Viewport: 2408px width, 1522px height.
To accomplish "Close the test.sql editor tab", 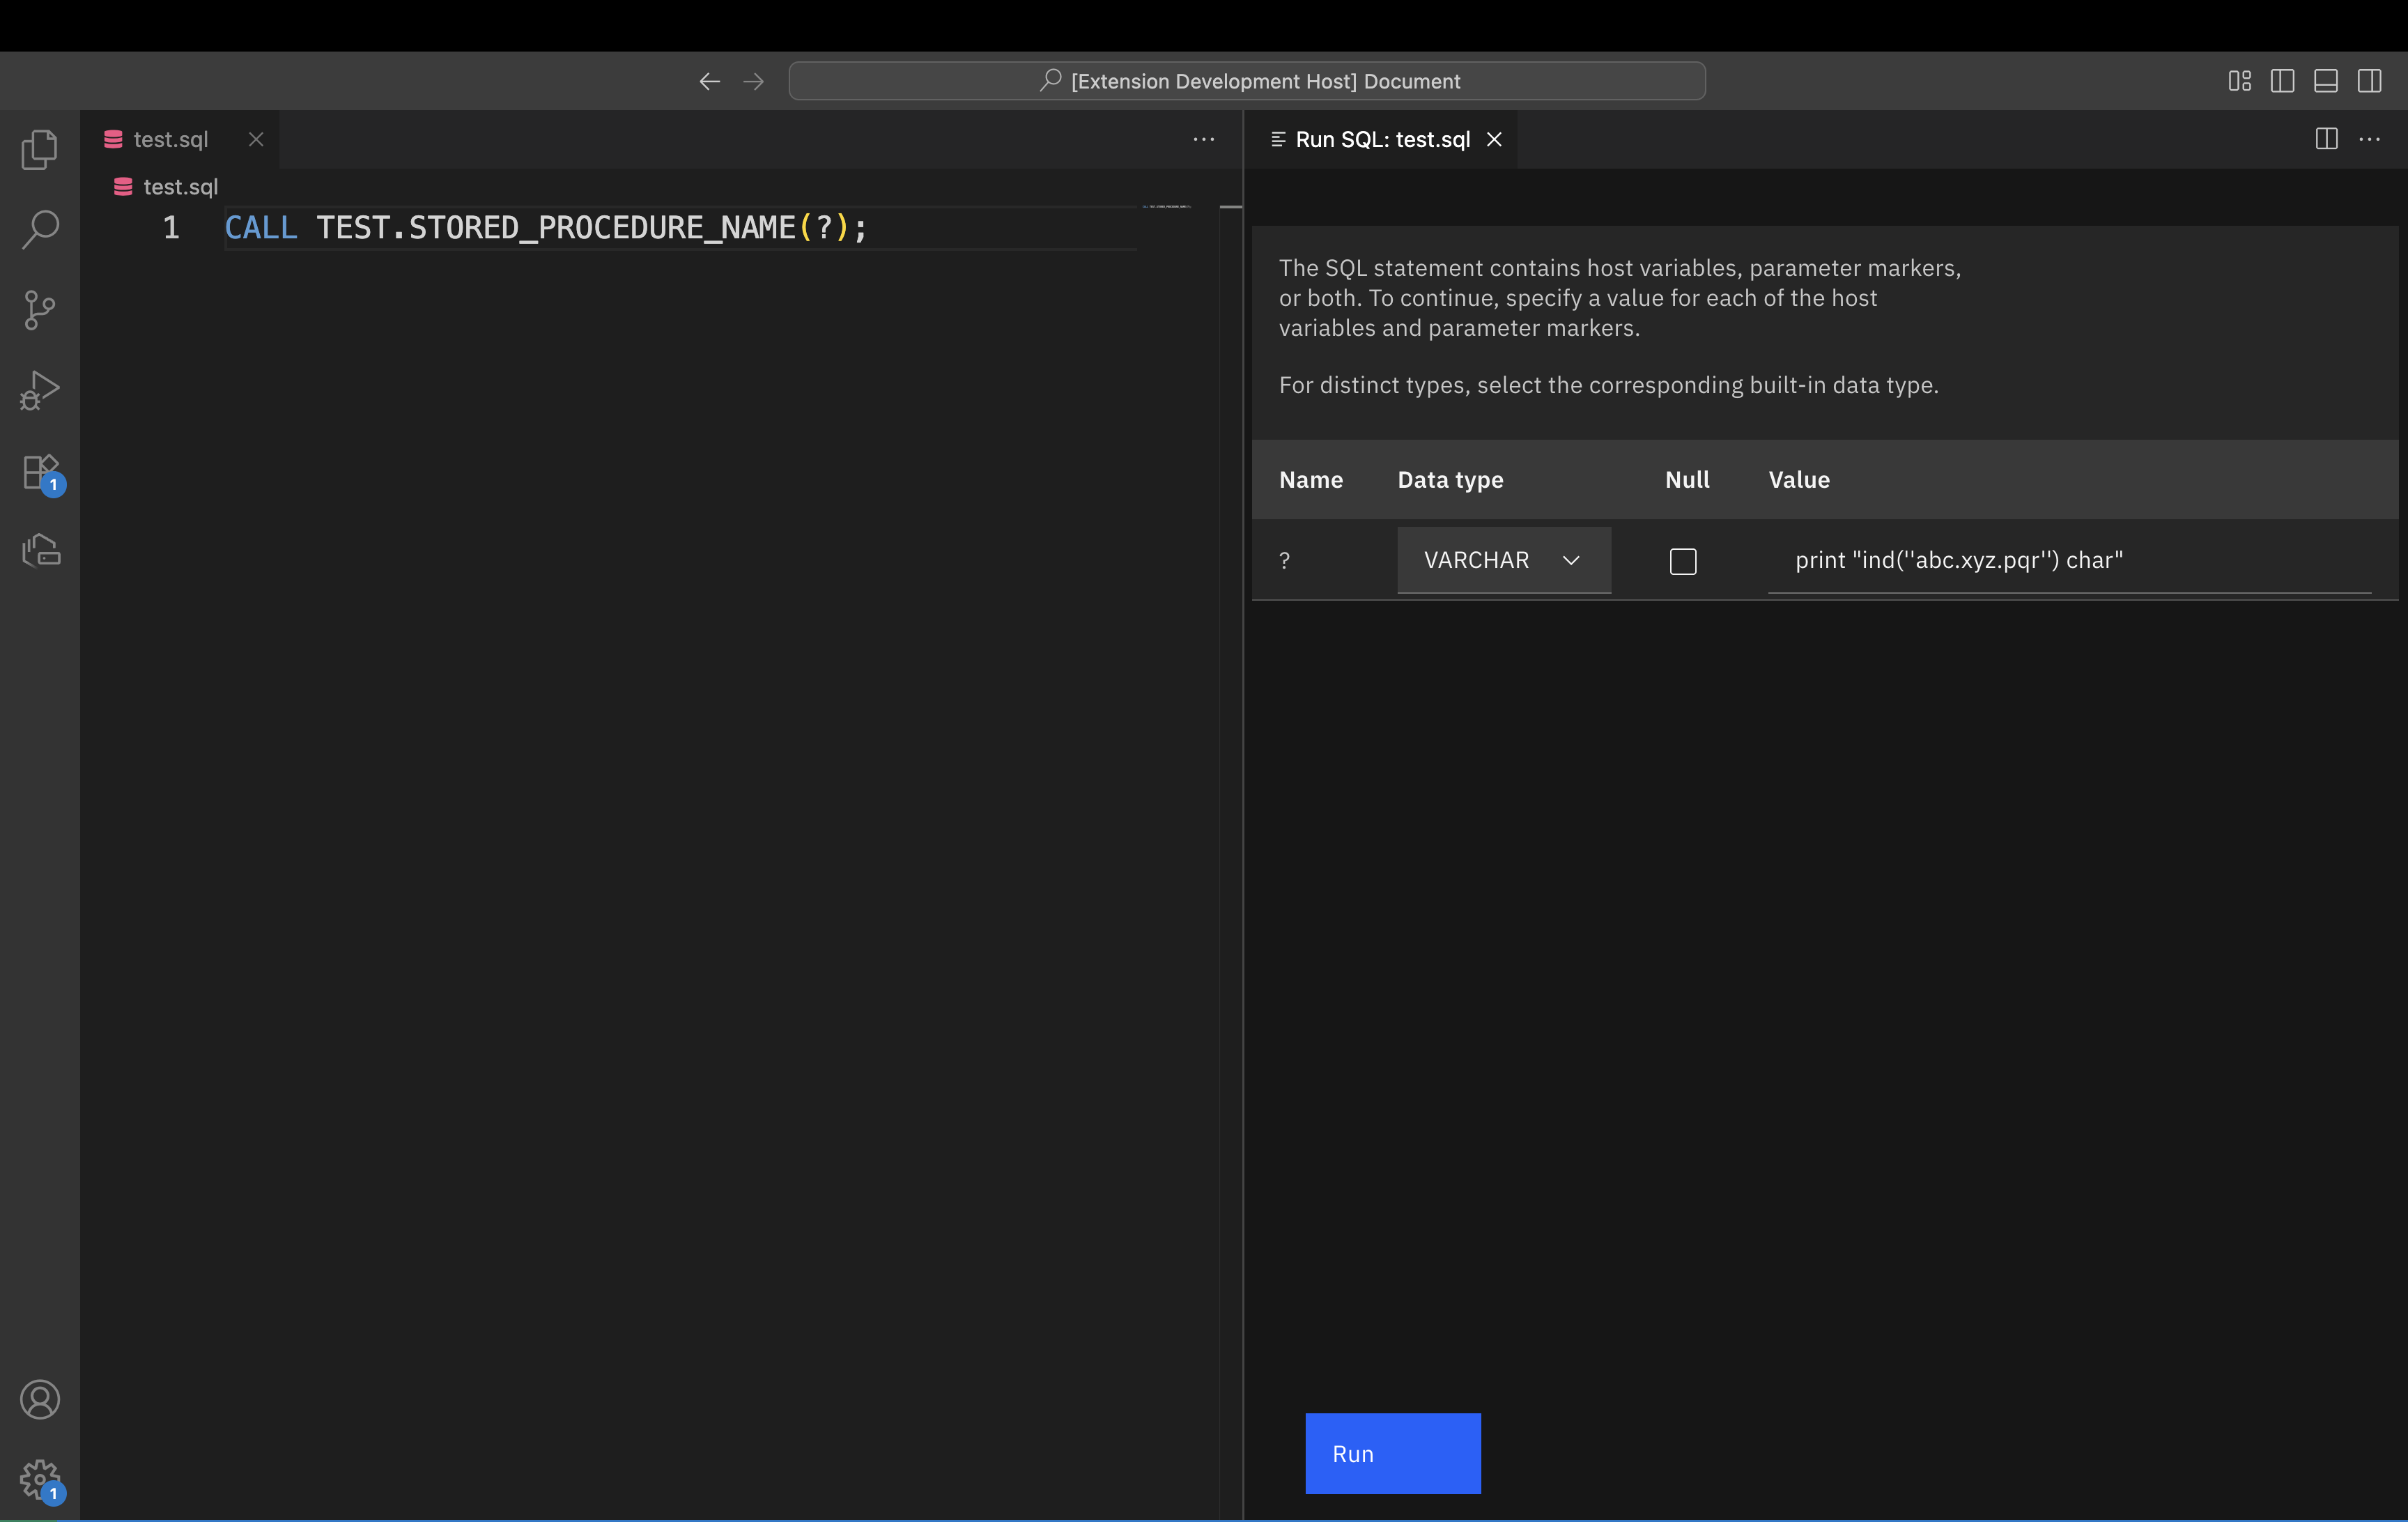I will click(x=256, y=139).
